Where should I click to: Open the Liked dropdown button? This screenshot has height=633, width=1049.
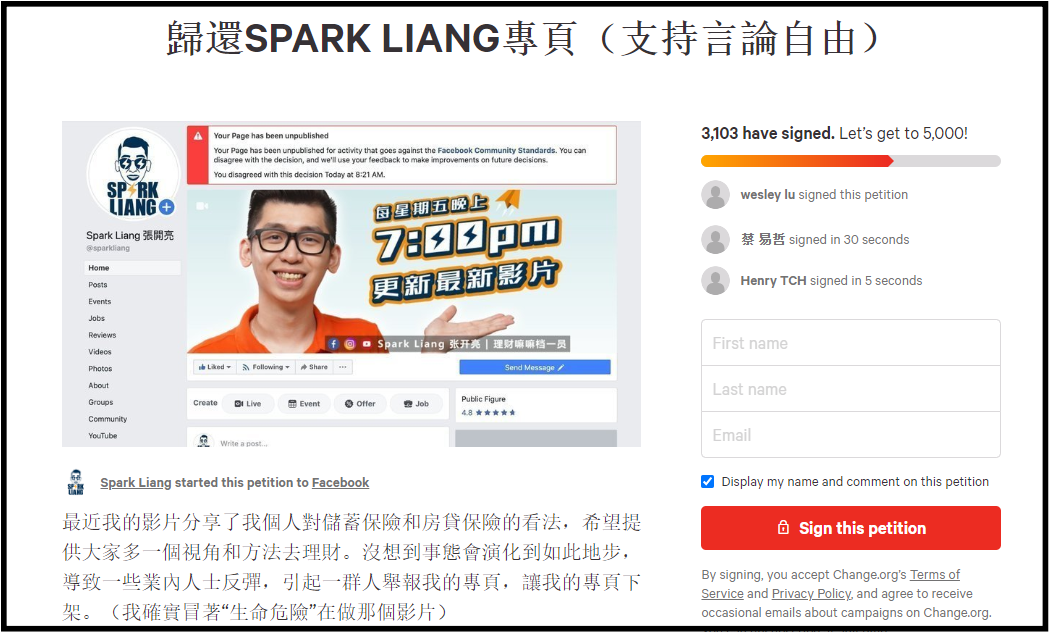coord(214,367)
